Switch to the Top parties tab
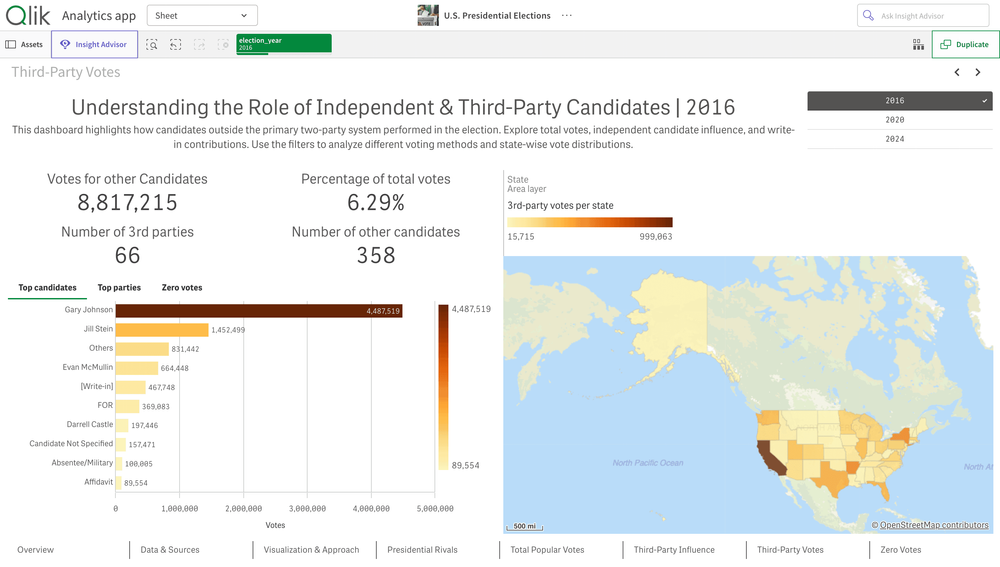 point(119,288)
